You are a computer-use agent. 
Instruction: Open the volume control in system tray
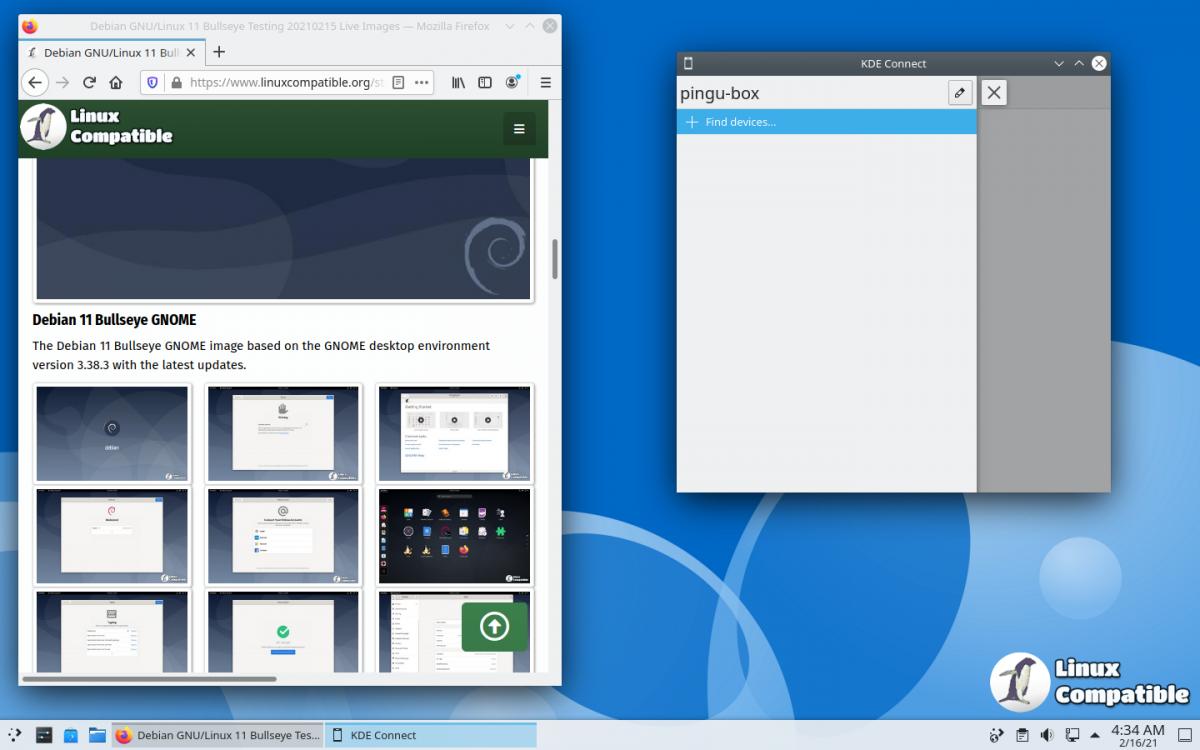(x=1047, y=735)
